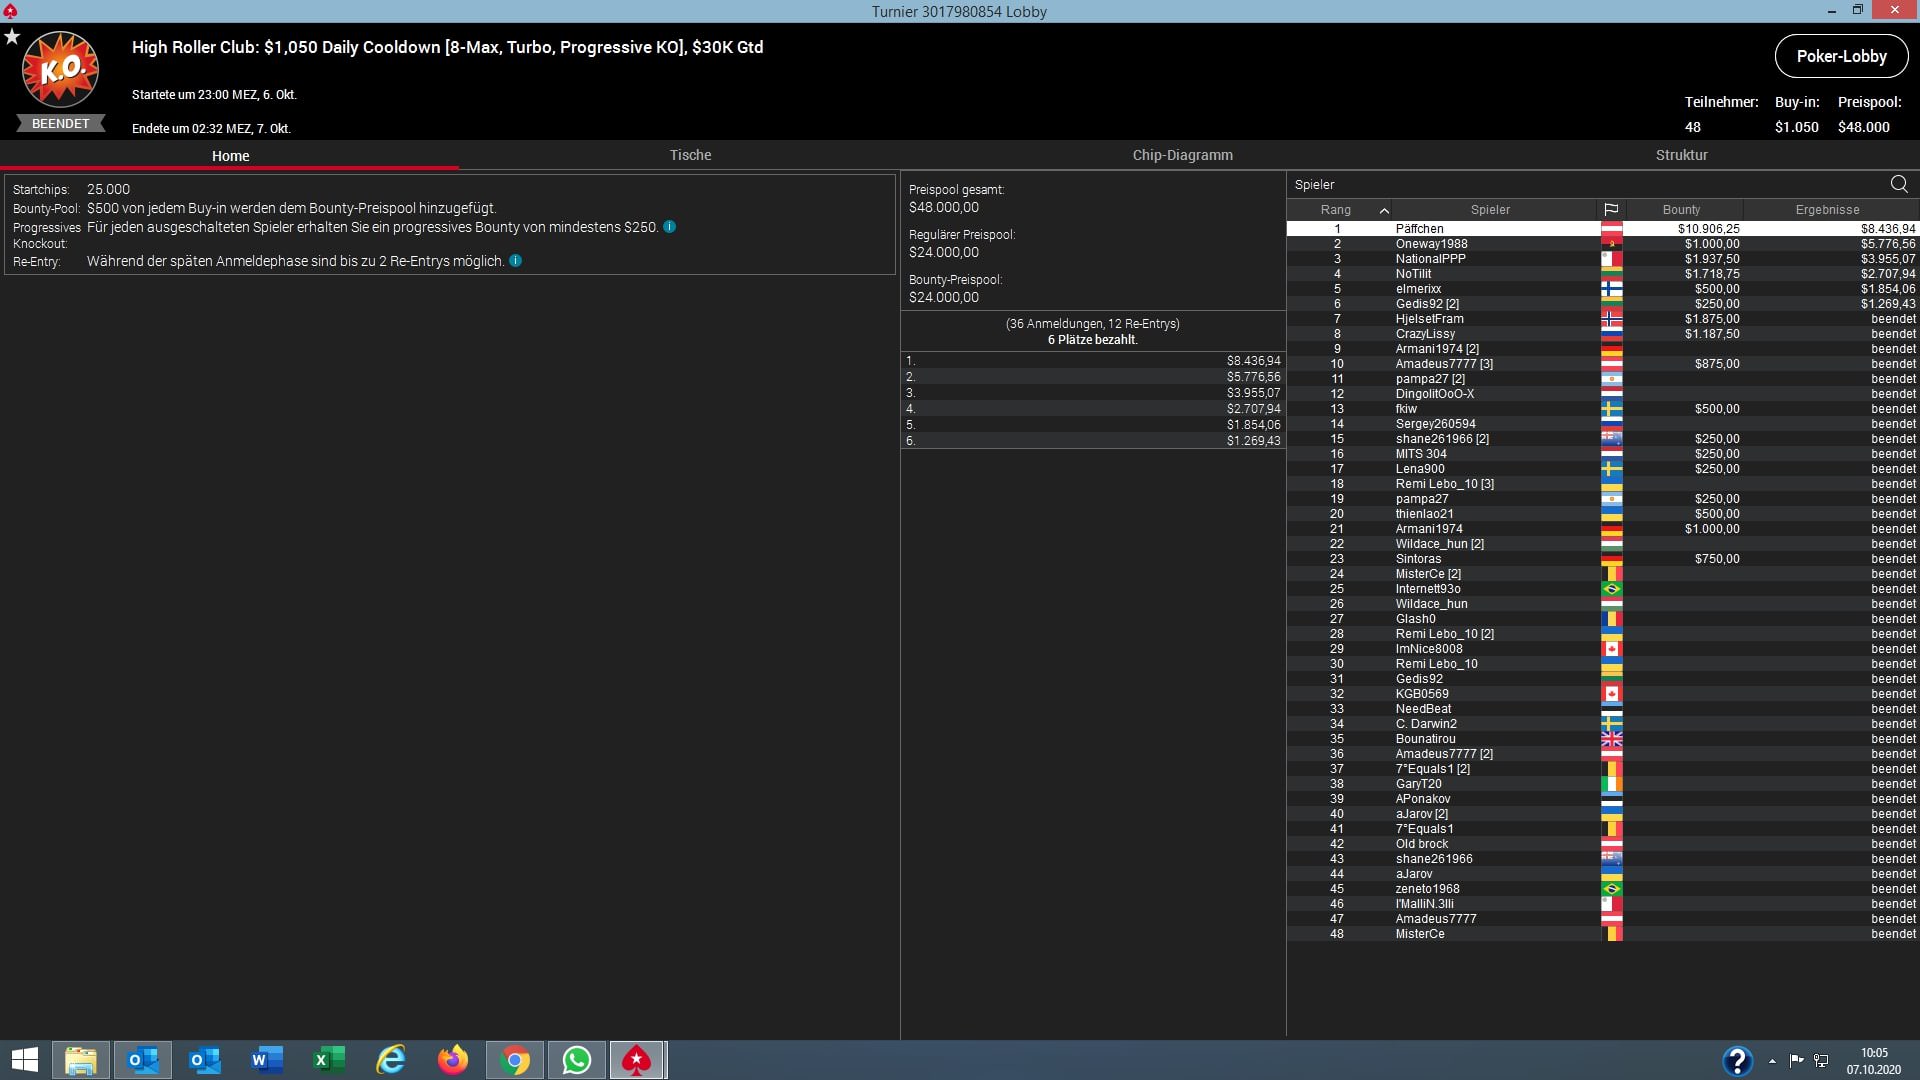
Task: Click info icon beside Progressives Knockout text
Action: click(x=669, y=227)
